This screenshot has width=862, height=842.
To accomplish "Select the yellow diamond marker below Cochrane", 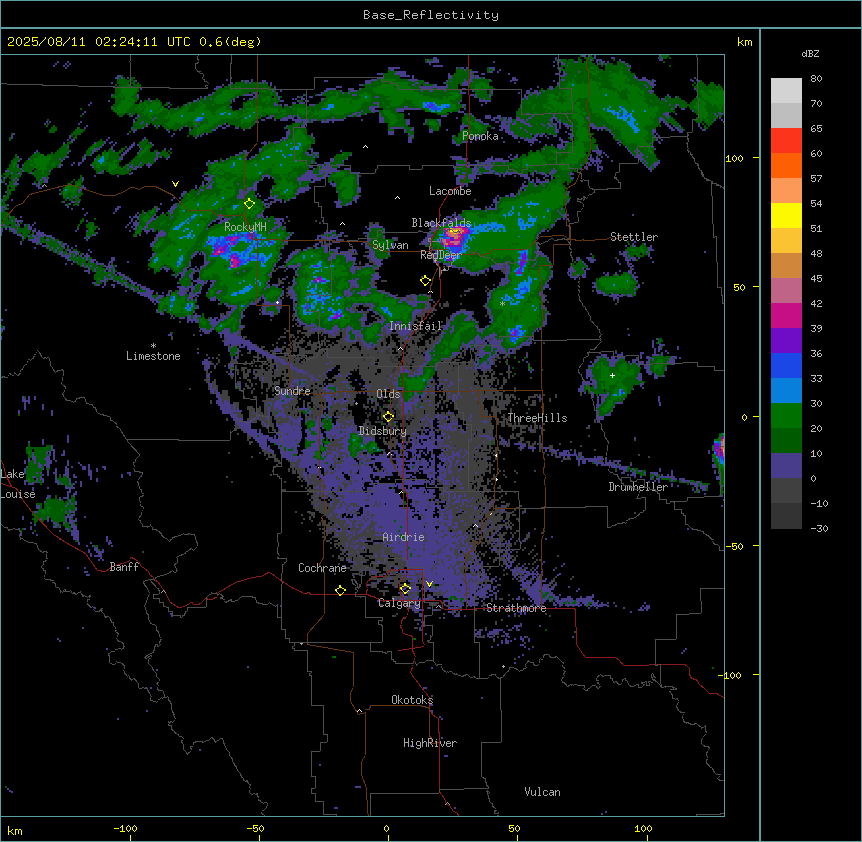I will click(x=340, y=590).
